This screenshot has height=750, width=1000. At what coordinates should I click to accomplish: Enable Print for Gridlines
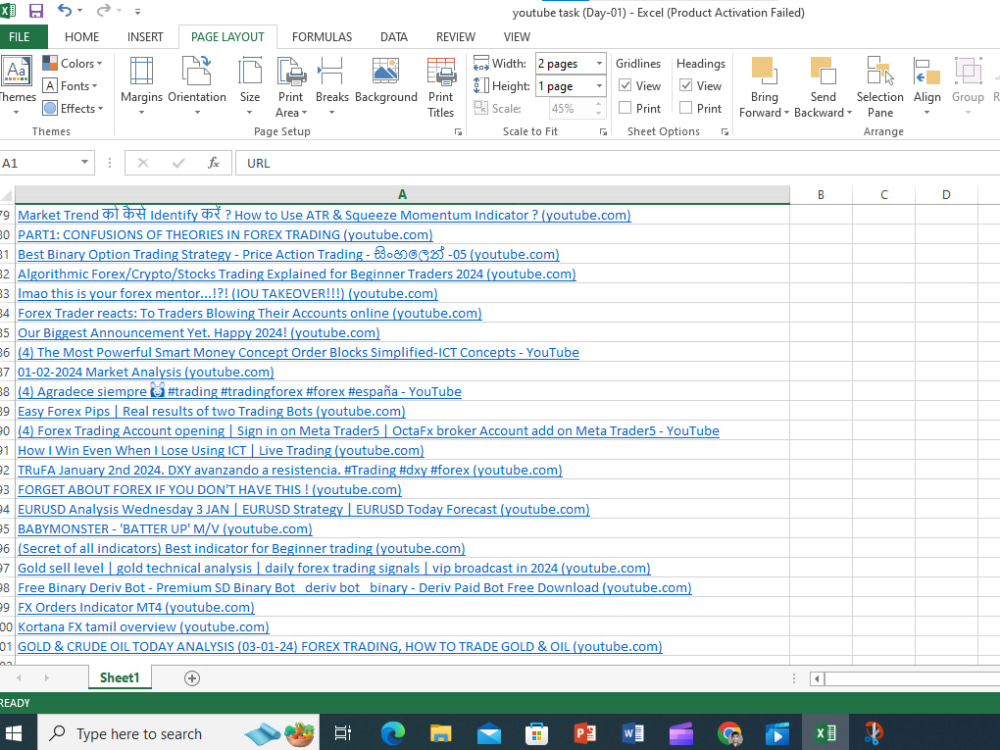625,107
